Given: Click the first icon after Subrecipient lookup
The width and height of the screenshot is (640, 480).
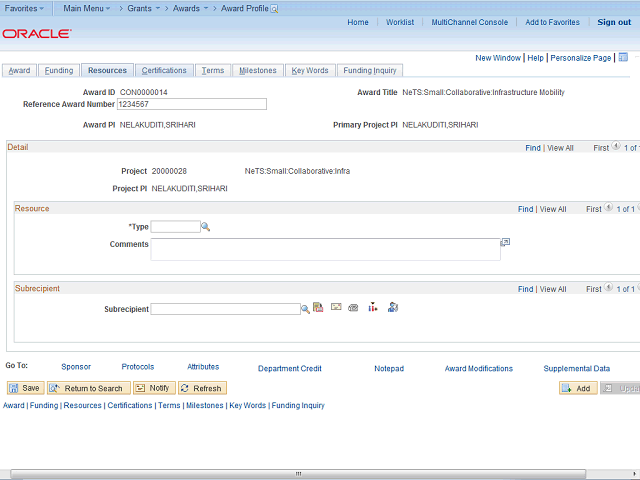Looking at the screenshot, I should tap(318, 308).
